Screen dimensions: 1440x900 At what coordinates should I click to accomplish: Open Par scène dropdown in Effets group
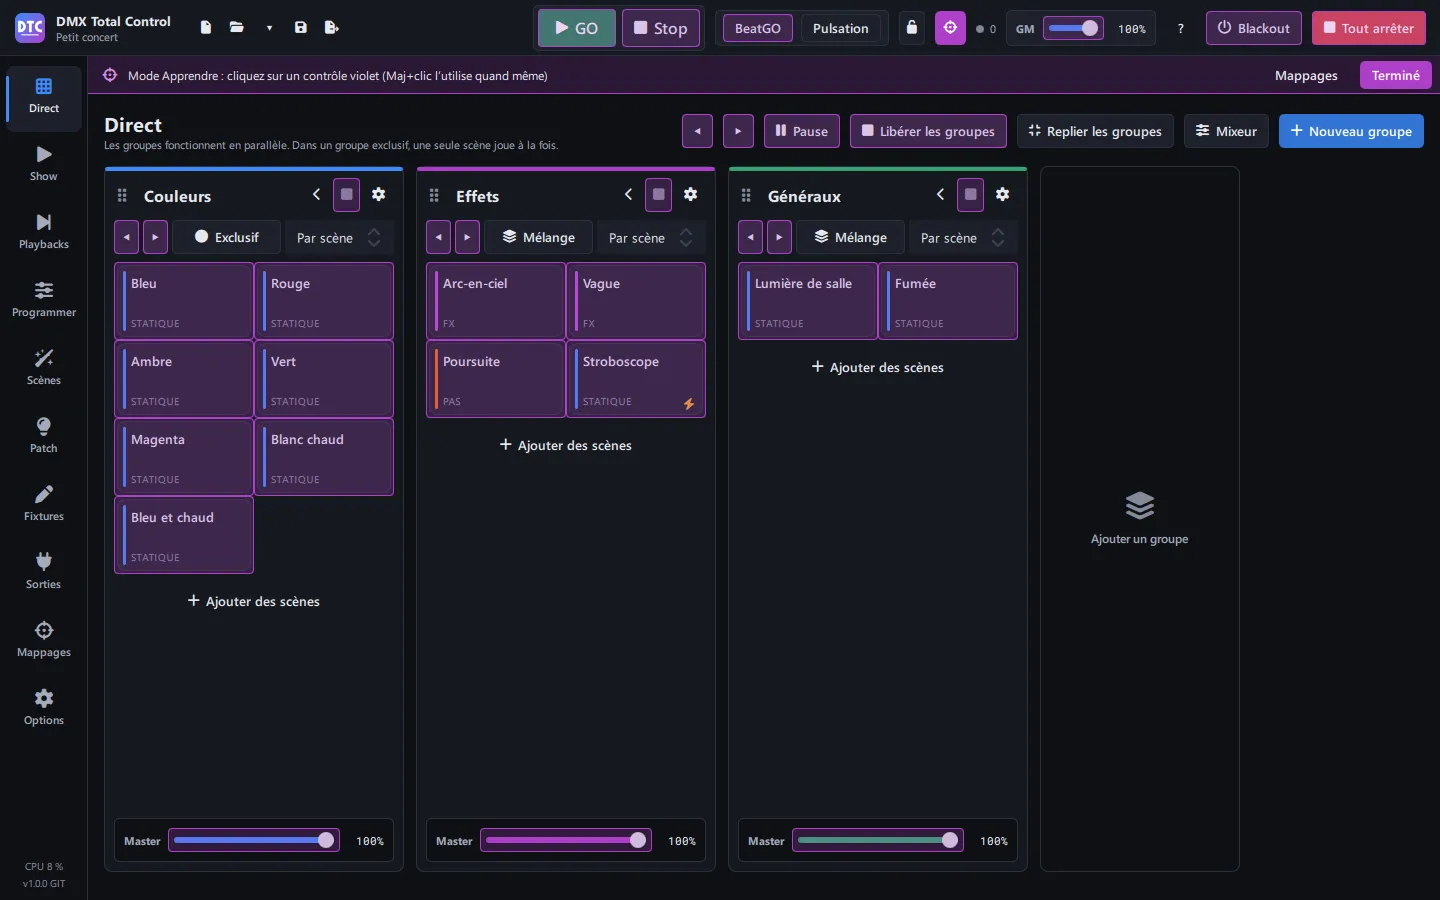click(651, 238)
